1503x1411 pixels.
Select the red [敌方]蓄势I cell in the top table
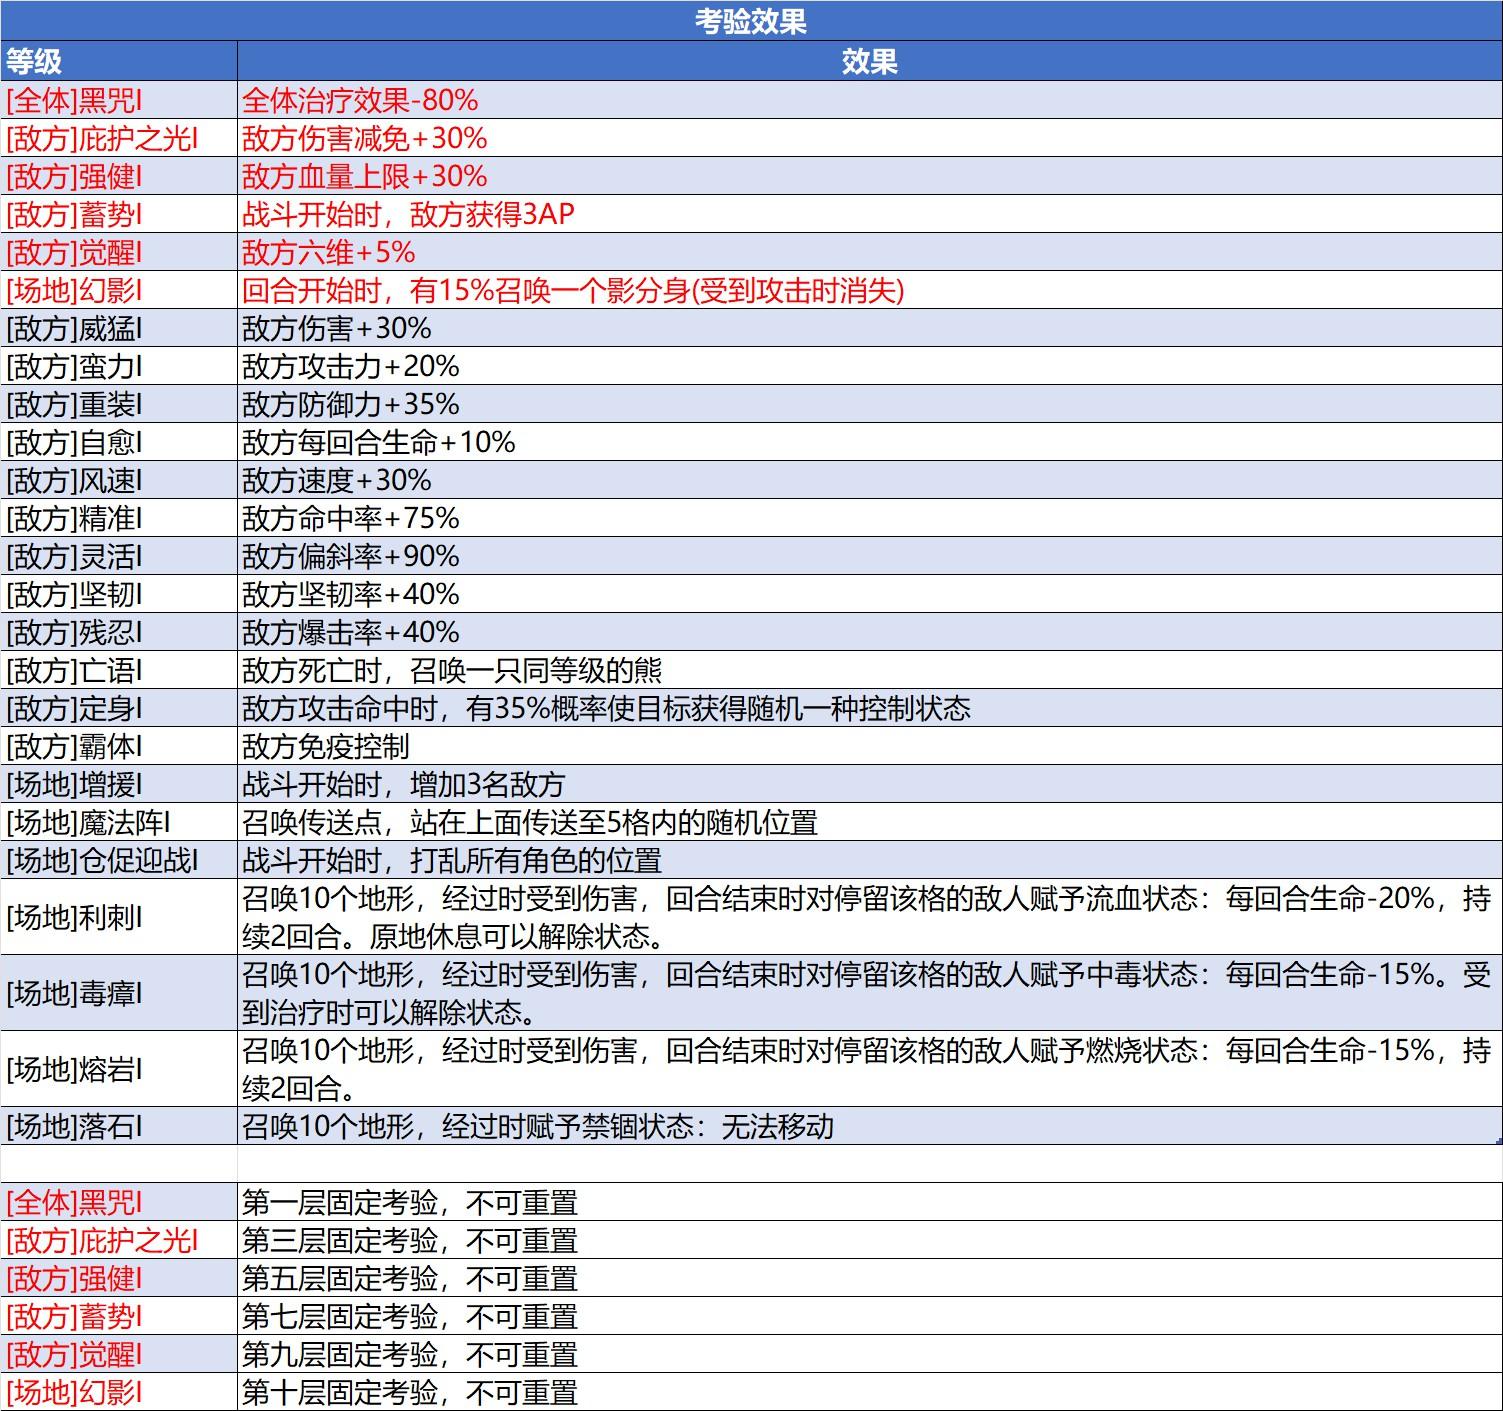point(119,214)
